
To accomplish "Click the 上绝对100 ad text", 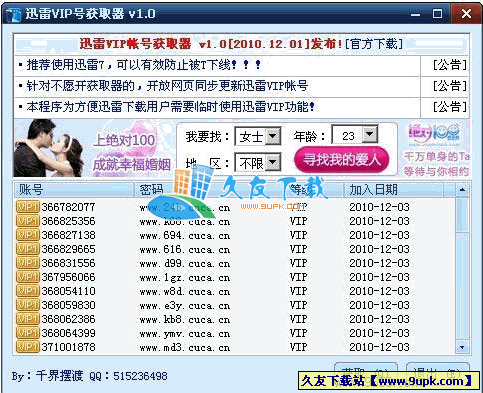I will (124, 140).
